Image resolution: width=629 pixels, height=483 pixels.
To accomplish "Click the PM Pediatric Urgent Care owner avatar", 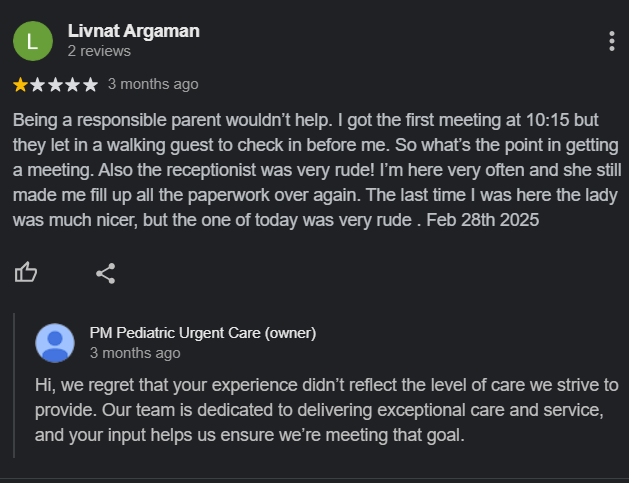I will pyautogui.click(x=55, y=343).
